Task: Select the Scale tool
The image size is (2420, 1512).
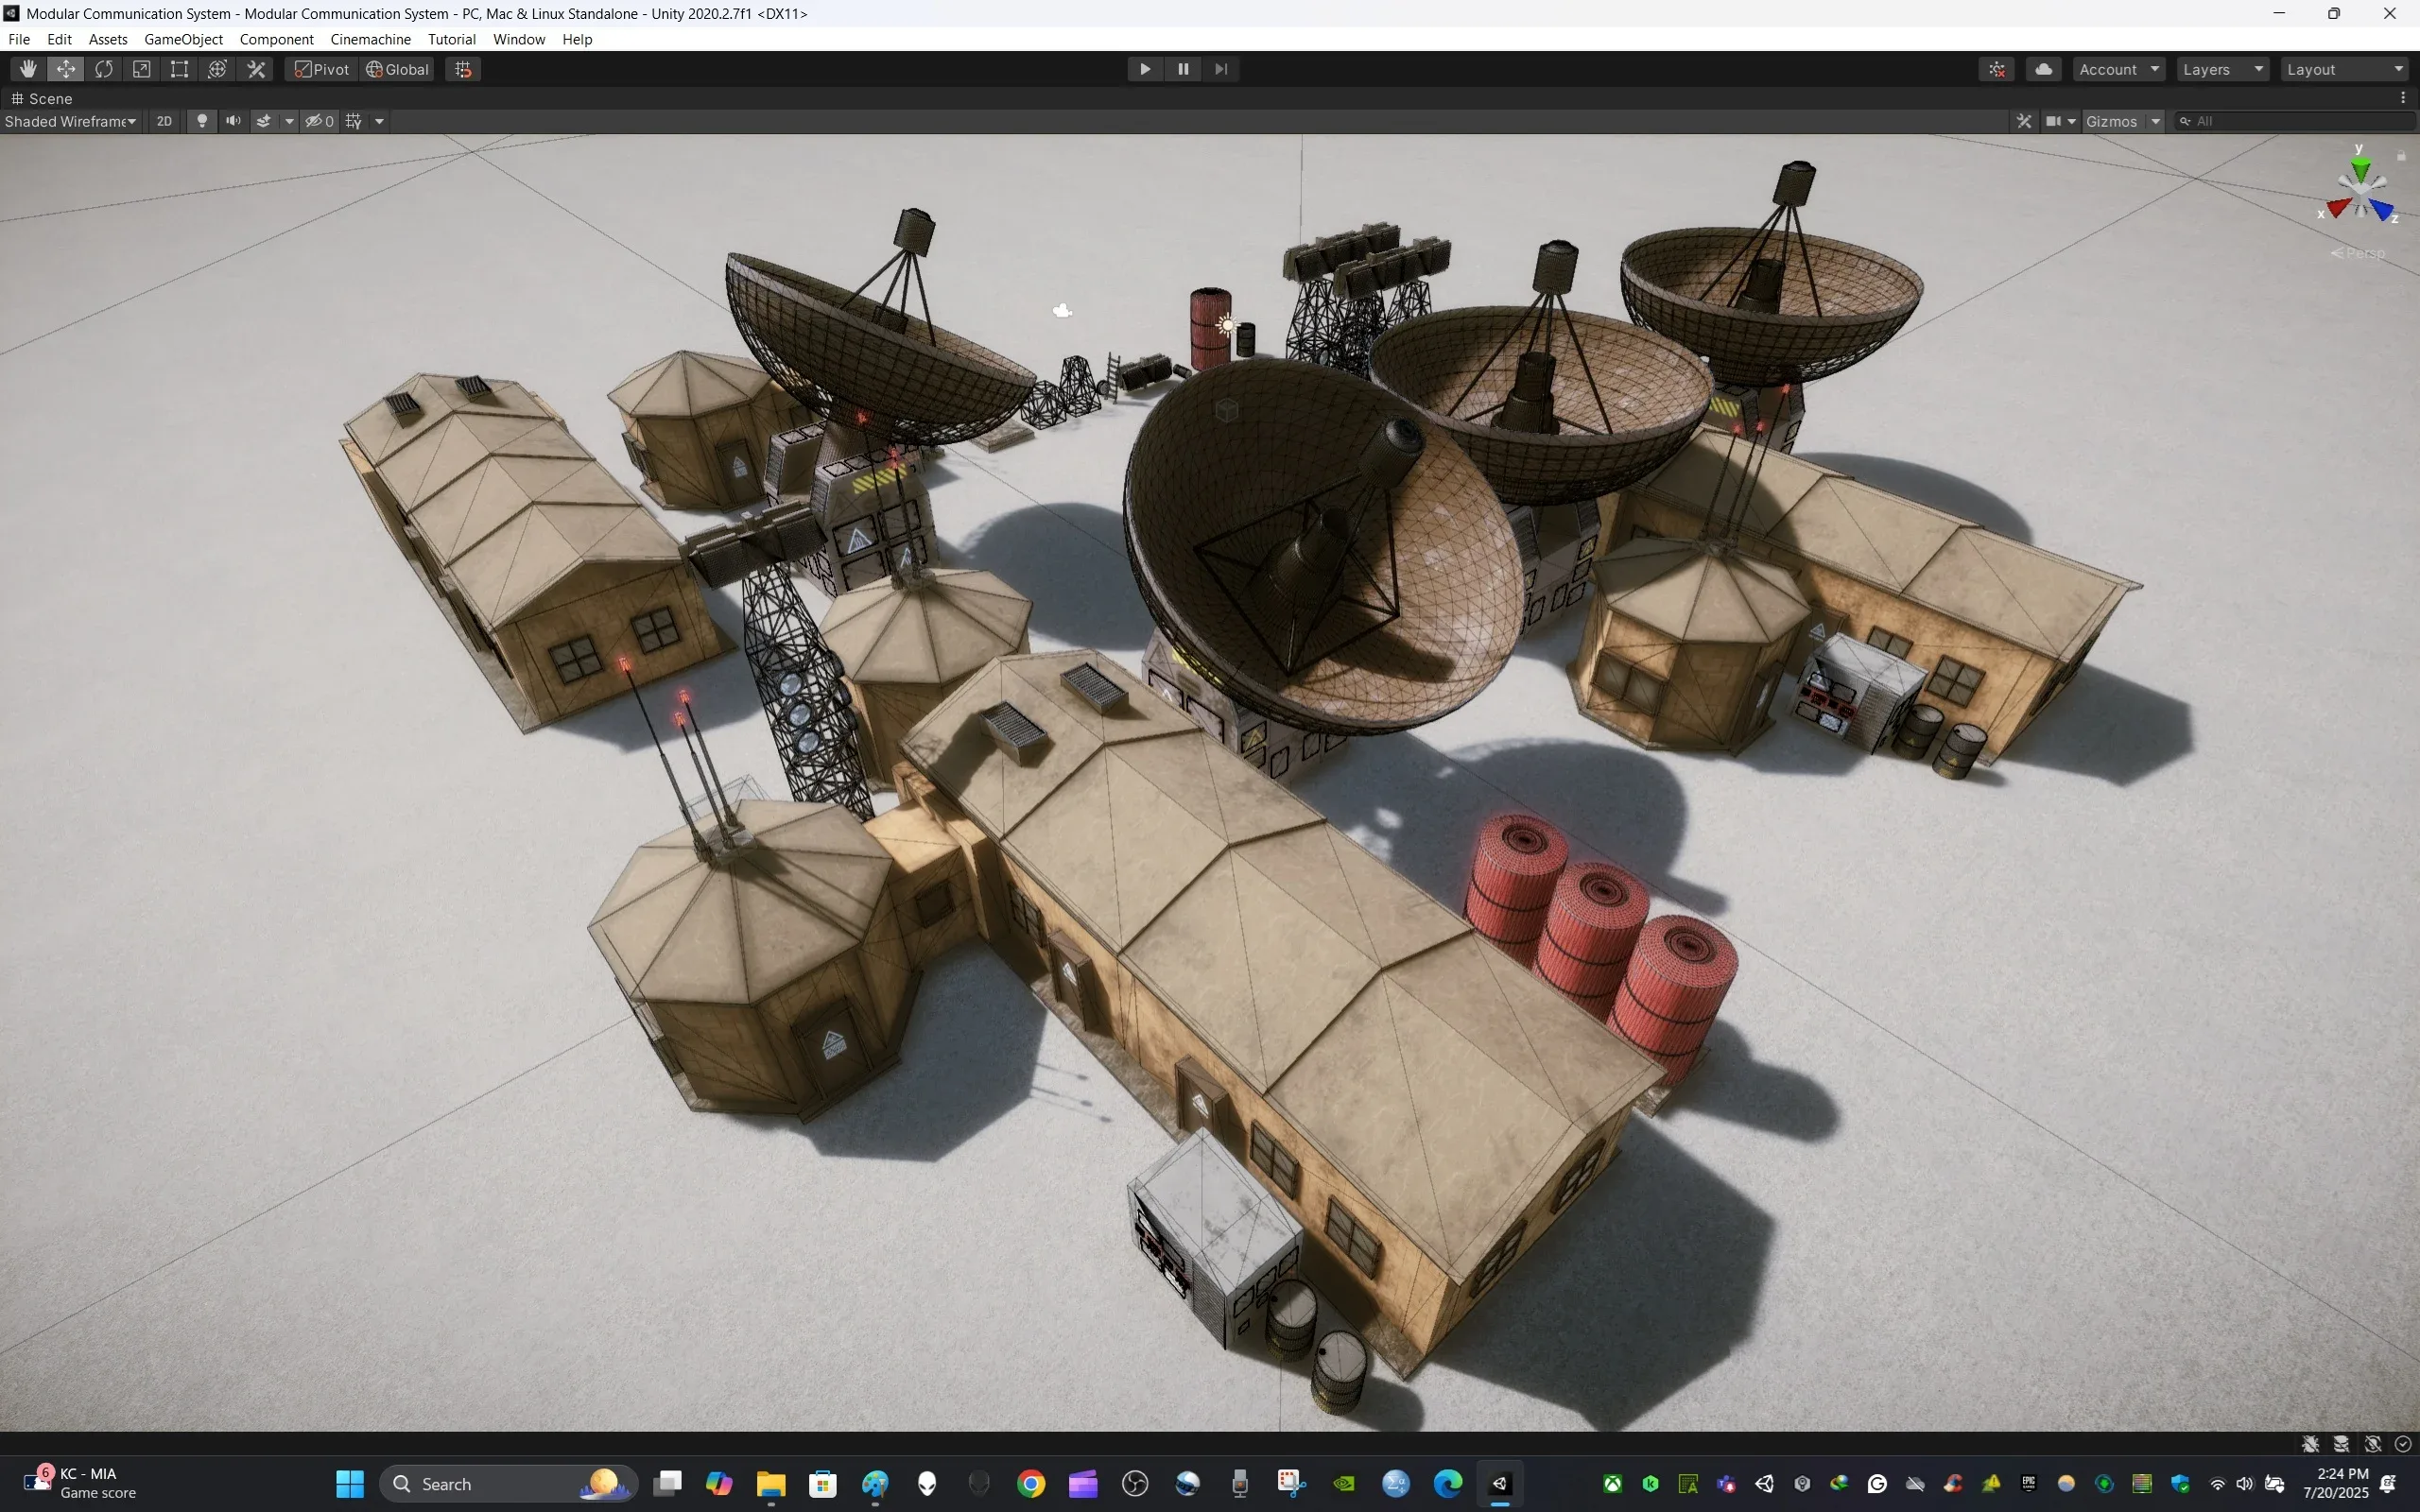Action: pos(141,68)
